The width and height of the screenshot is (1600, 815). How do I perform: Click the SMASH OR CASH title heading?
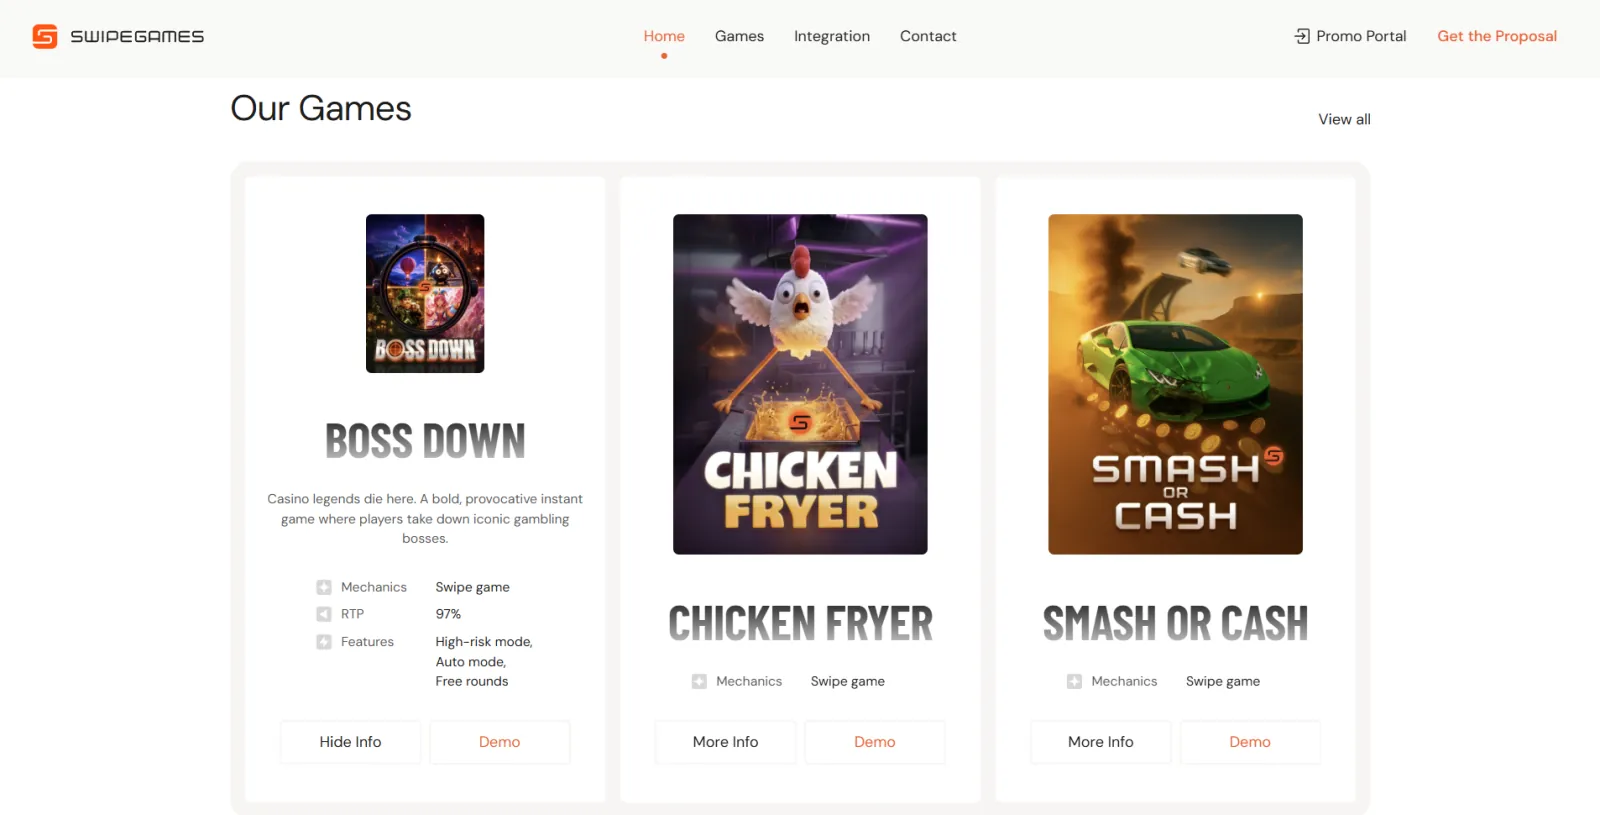pos(1175,624)
